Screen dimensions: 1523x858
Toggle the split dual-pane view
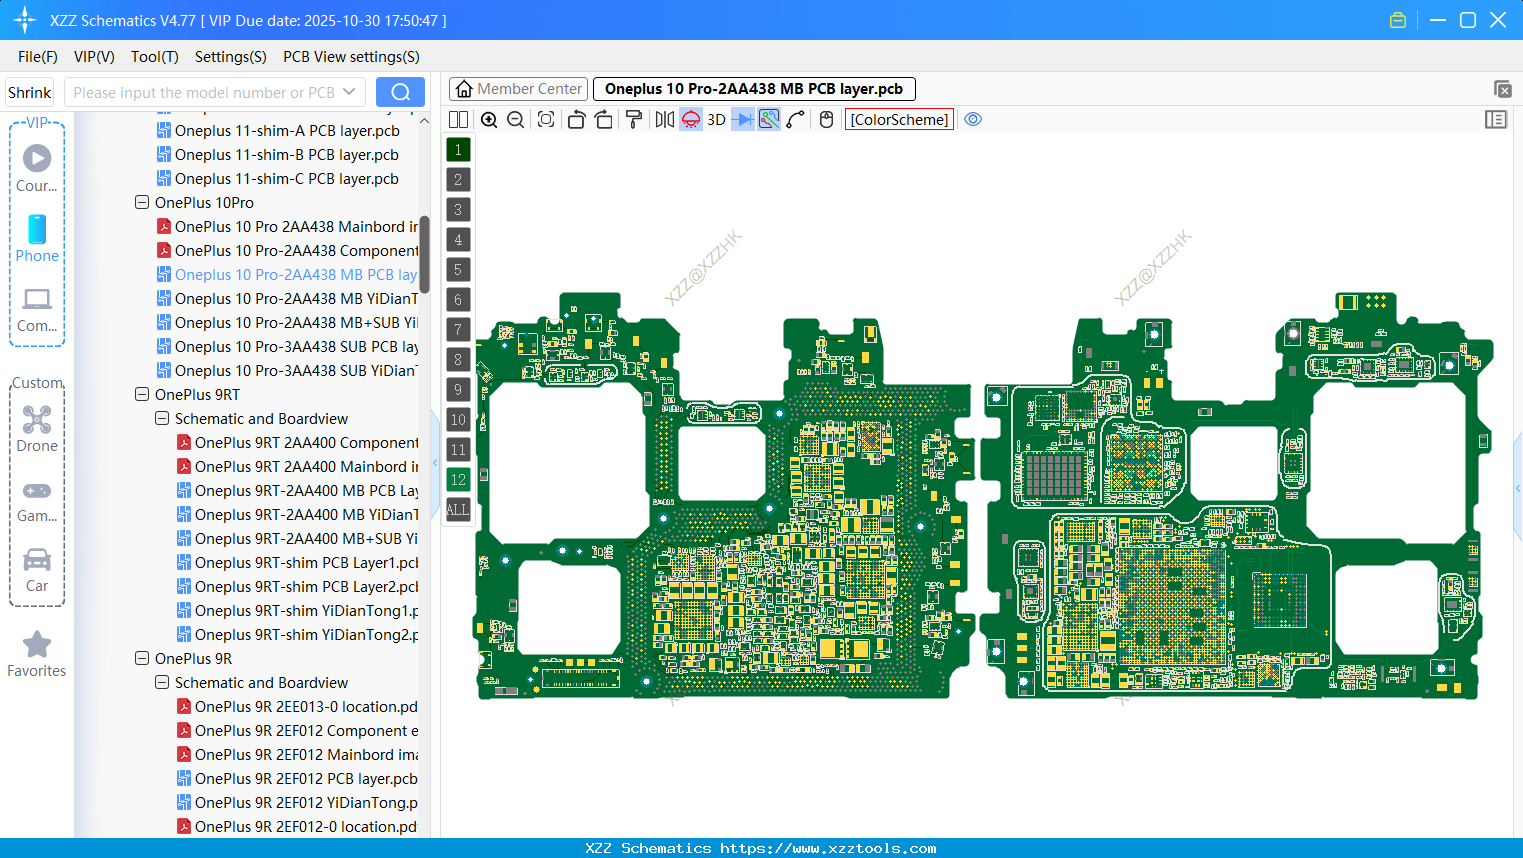tap(458, 119)
